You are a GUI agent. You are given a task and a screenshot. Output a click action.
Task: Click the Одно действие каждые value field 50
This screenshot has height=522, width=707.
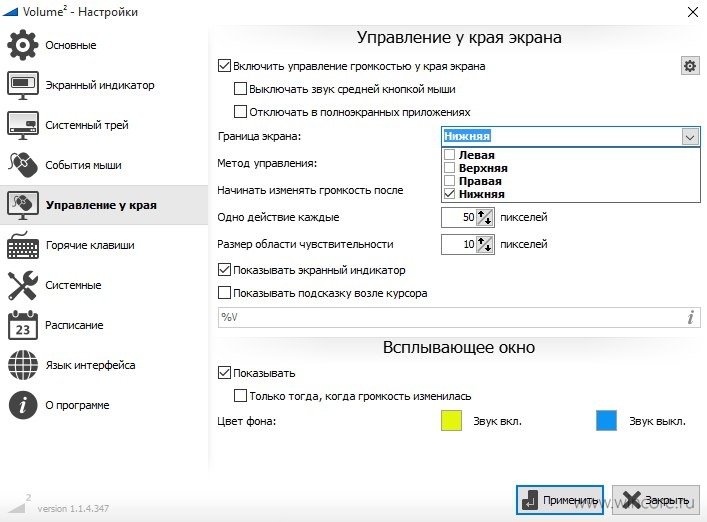[459, 217]
